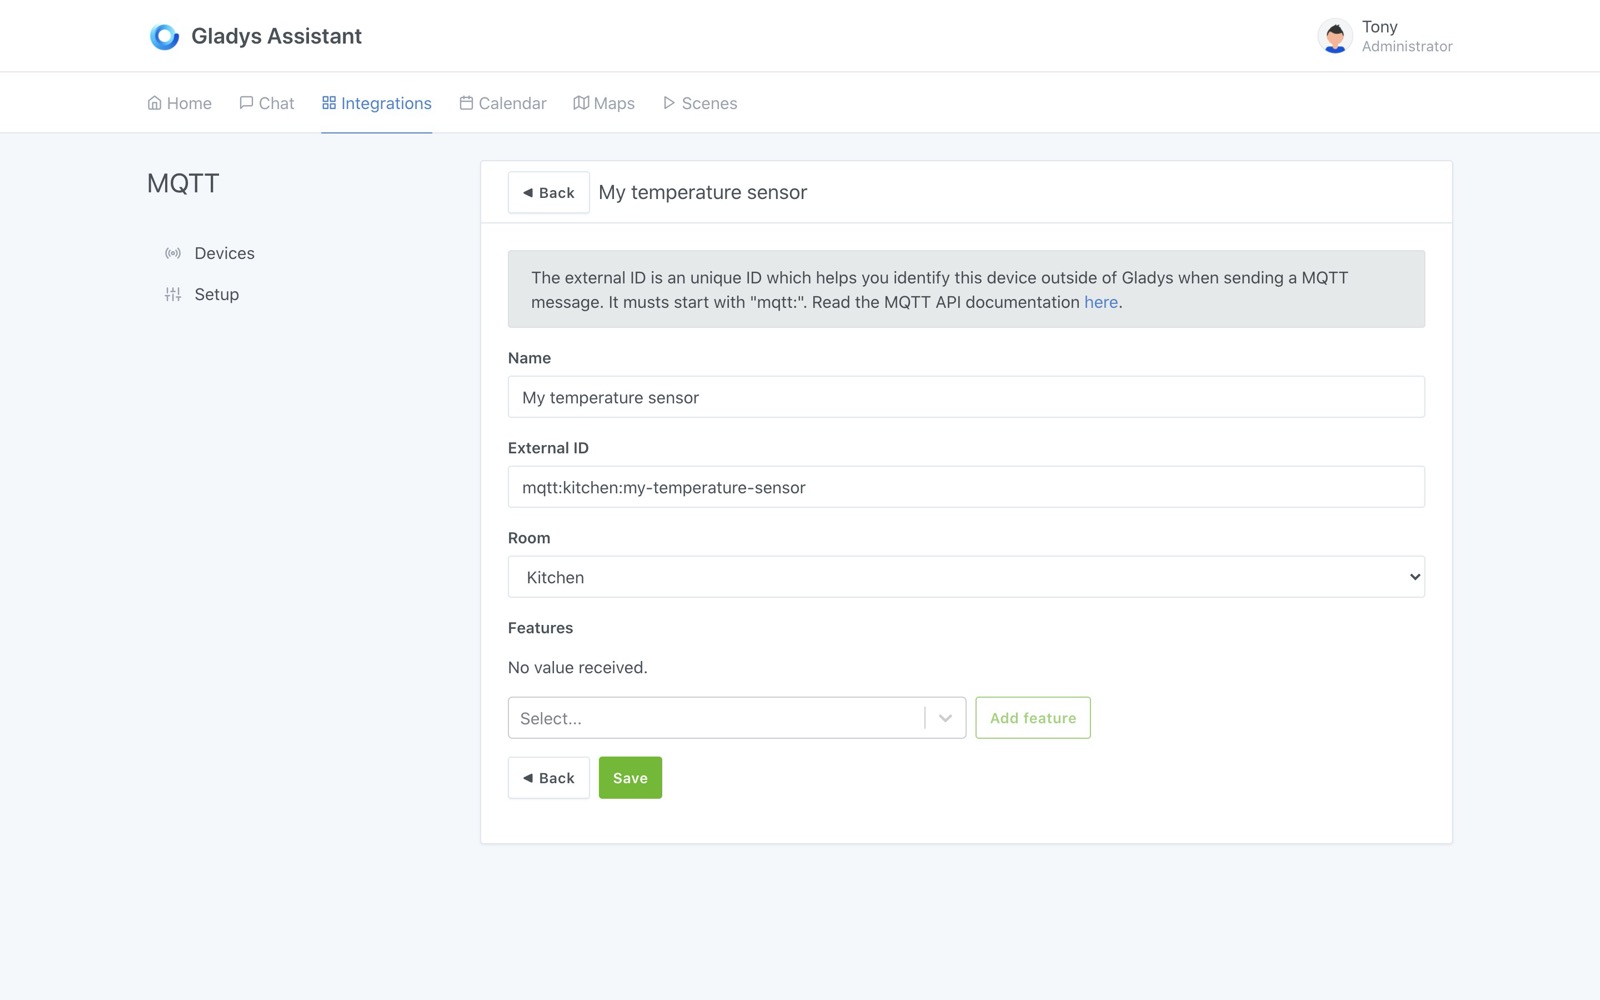Click the Integrations grid icon in the navbar
Viewport: 1600px width, 1000px height.
point(328,101)
